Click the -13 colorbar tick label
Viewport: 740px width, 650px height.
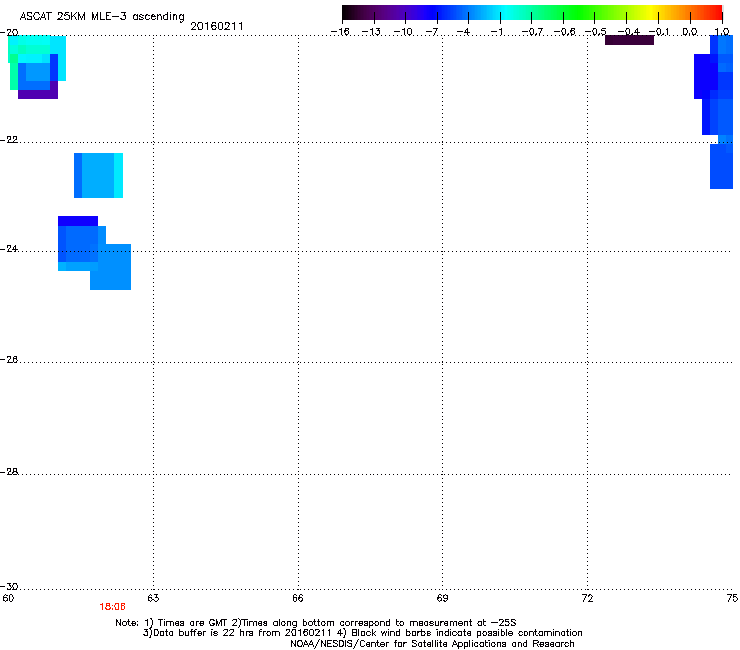point(371,32)
